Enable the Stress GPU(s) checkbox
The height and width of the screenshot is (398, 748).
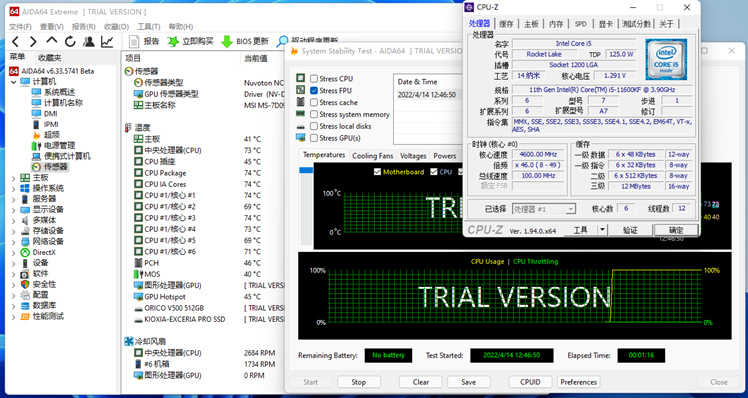[x=313, y=138]
